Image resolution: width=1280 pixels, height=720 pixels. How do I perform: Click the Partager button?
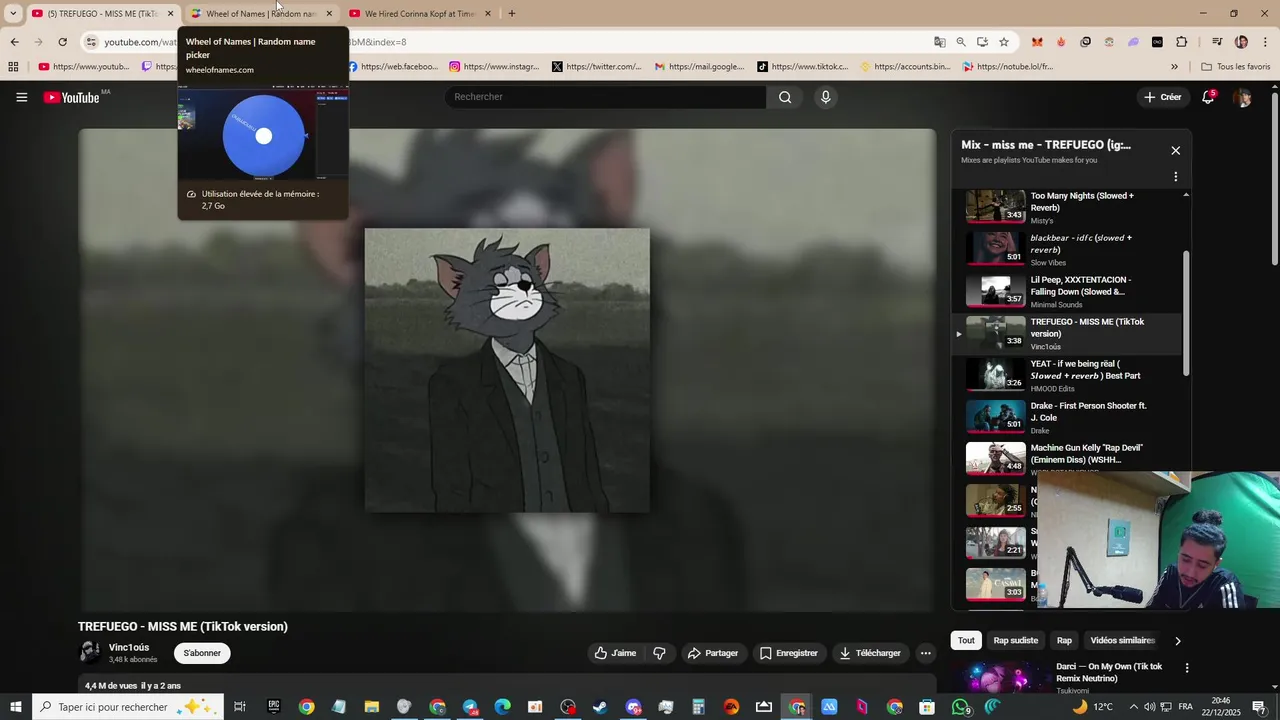click(x=713, y=653)
